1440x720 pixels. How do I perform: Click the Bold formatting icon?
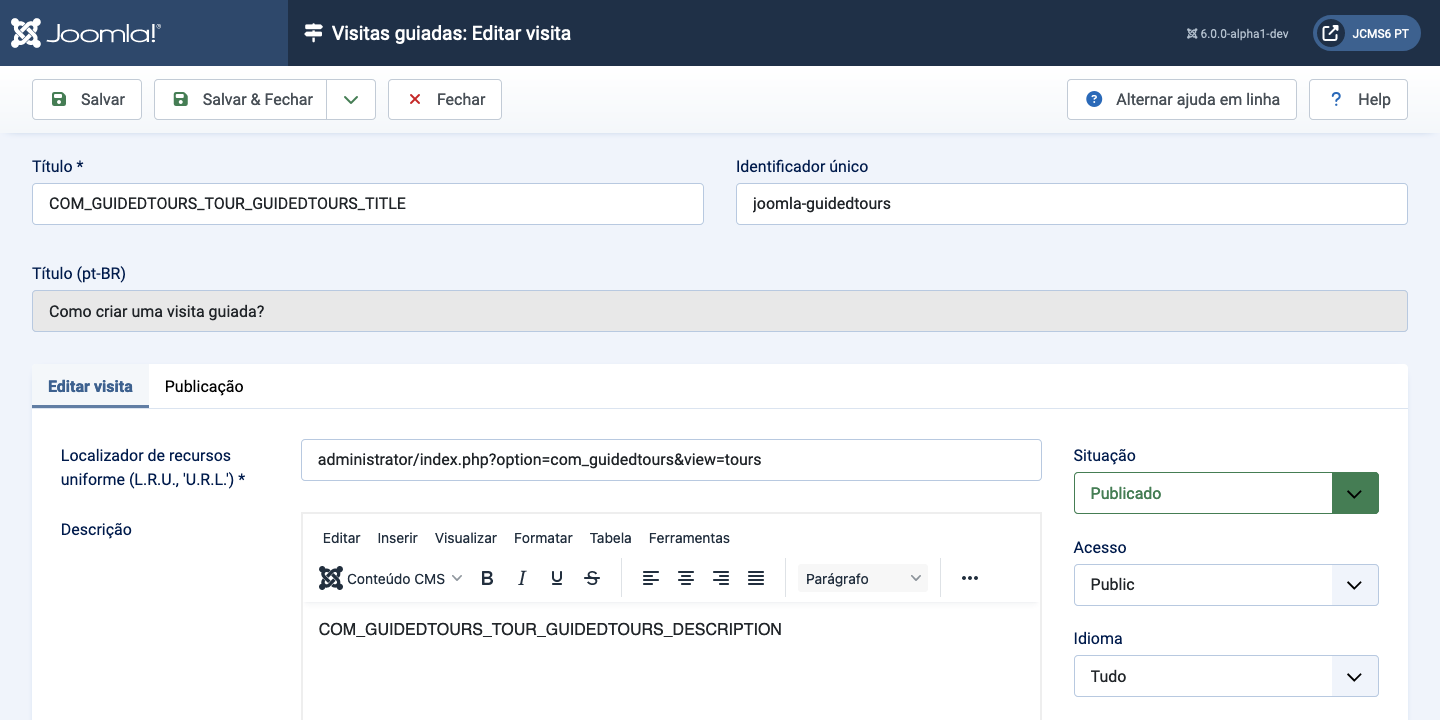487,578
